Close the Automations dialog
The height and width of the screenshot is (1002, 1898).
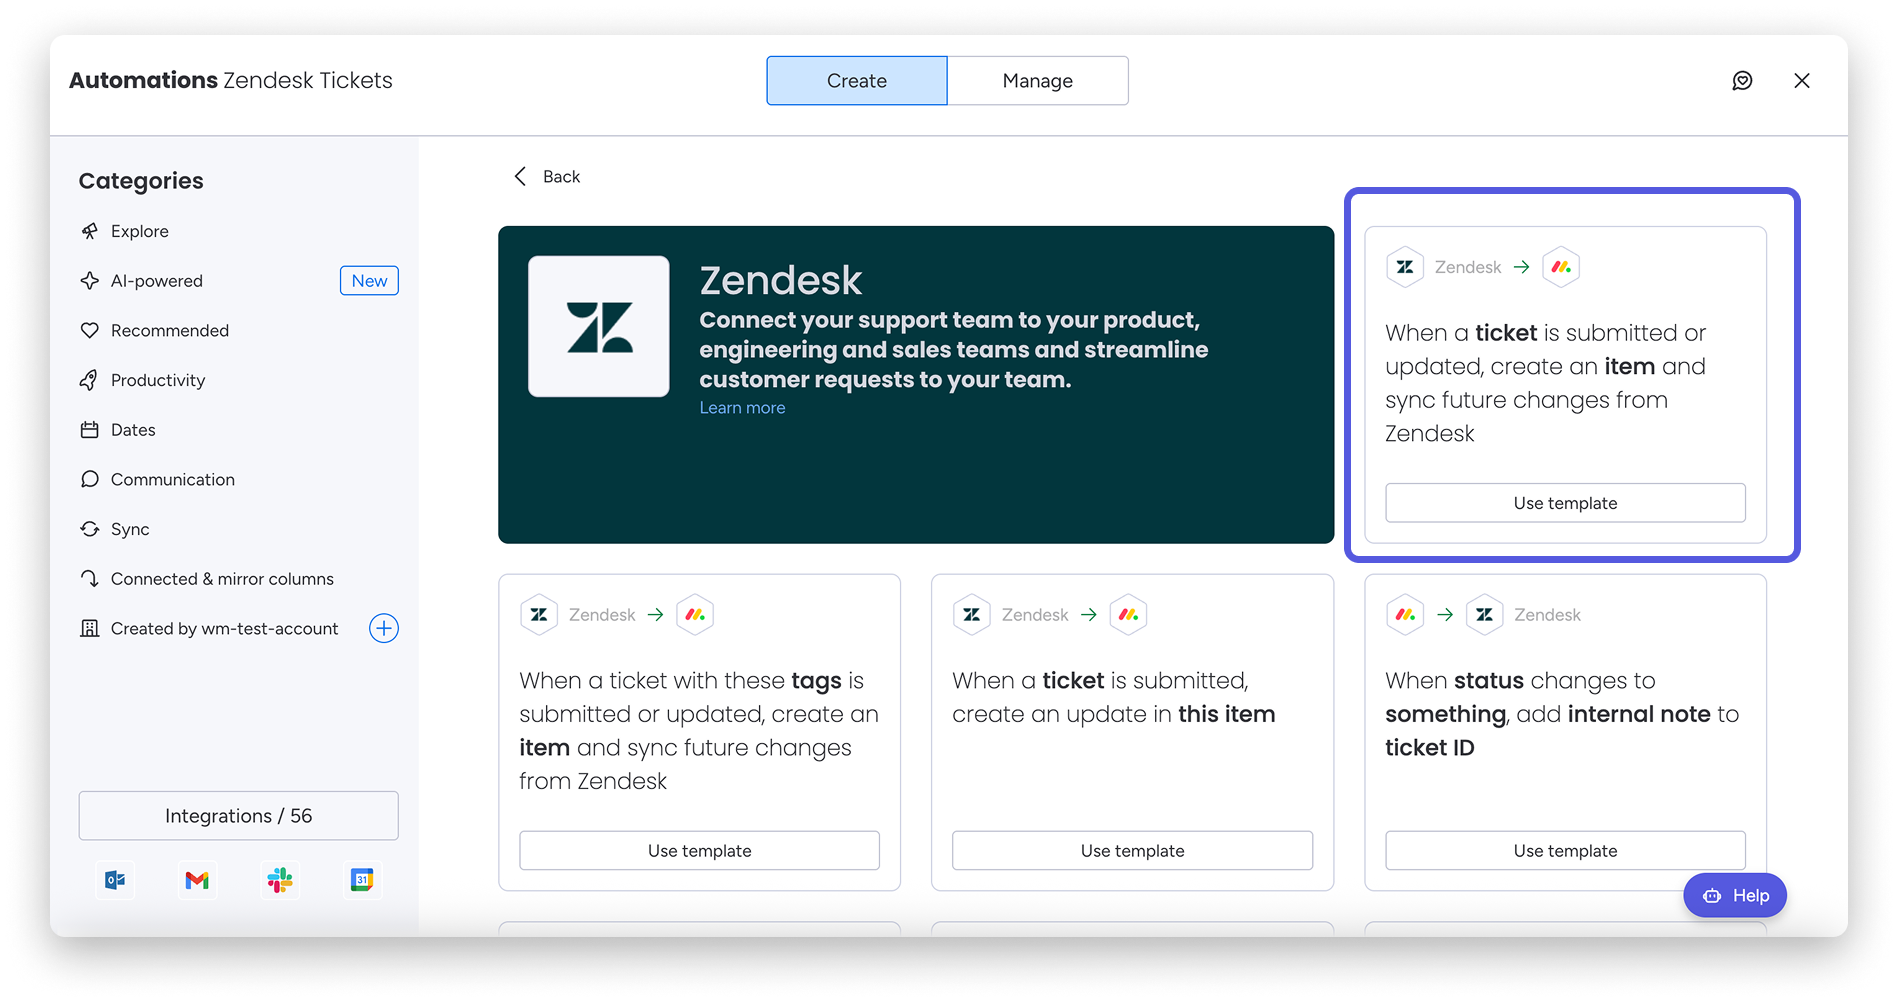tap(1802, 80)
